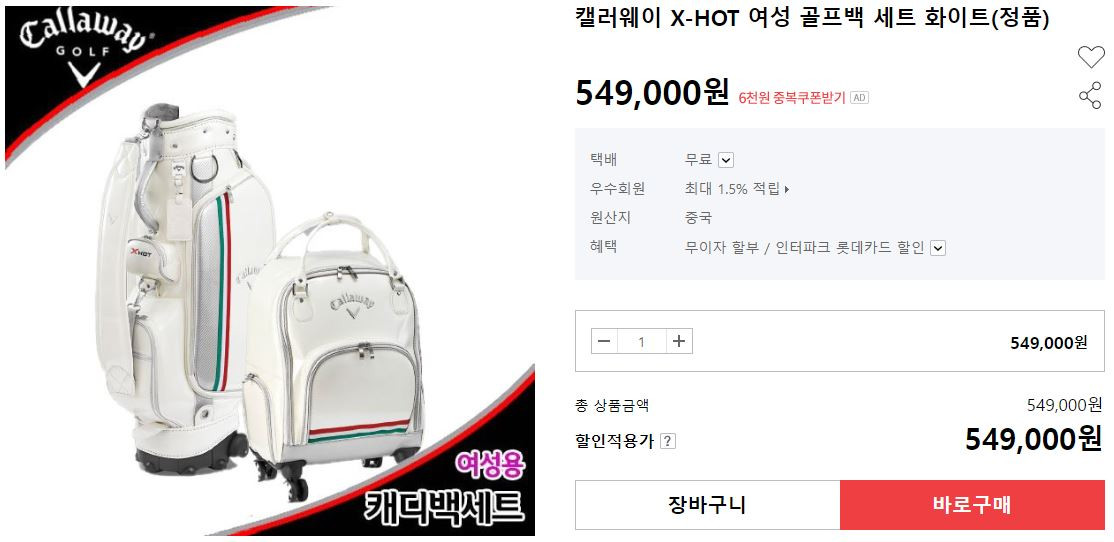Decrease quantity with the minus button
The height and width of the screenshot is (542, 1114).
point(604,342)
